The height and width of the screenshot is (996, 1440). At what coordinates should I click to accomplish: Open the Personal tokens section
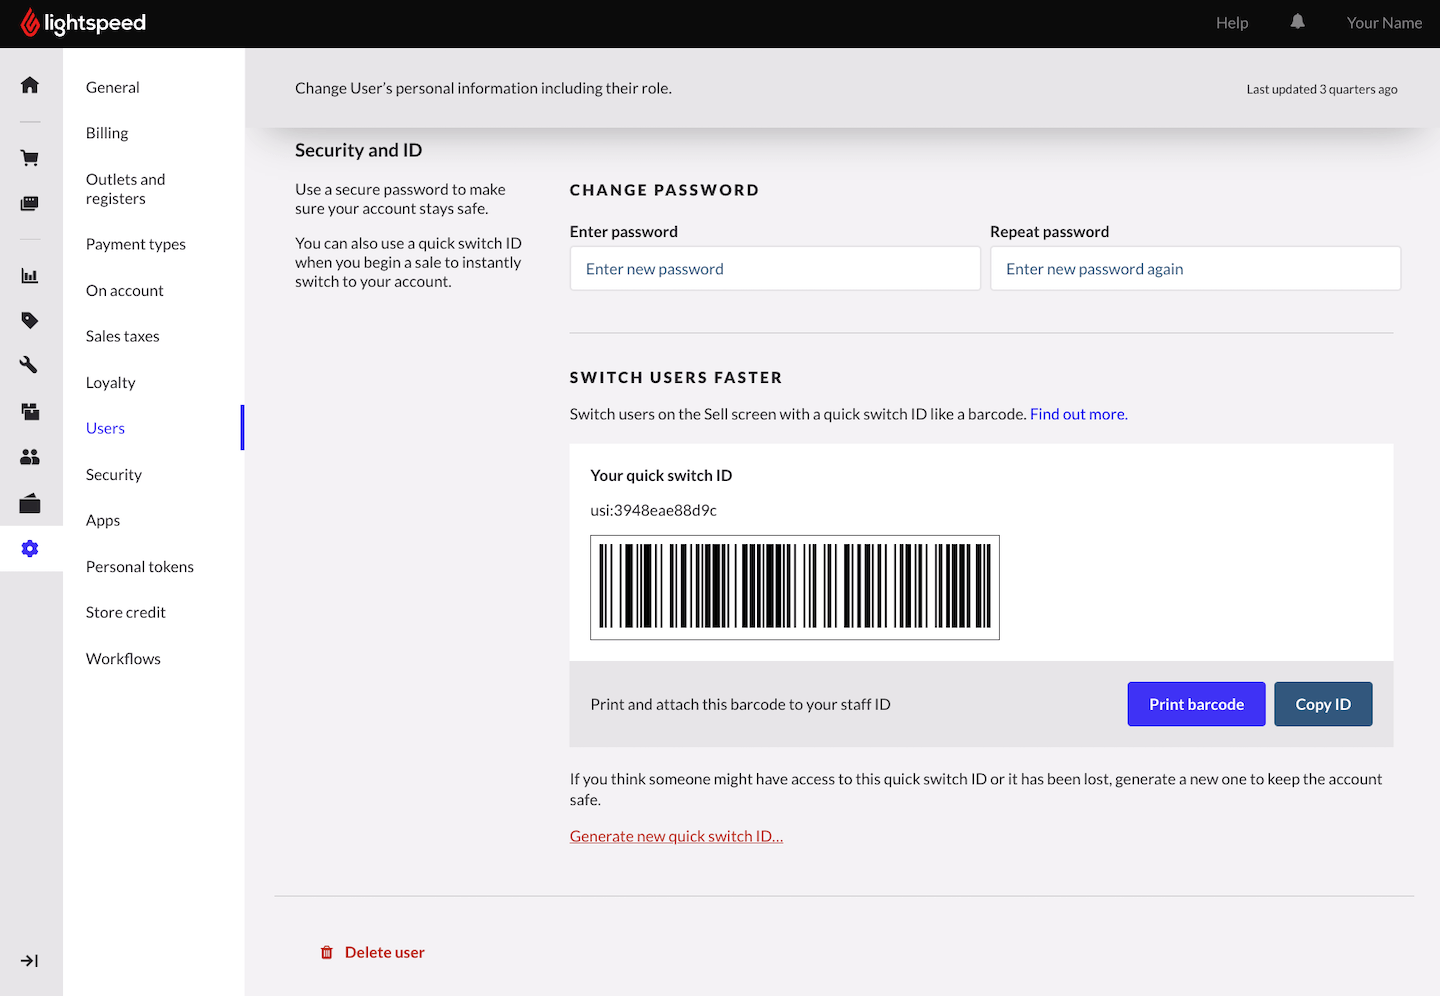coord(139,566)
